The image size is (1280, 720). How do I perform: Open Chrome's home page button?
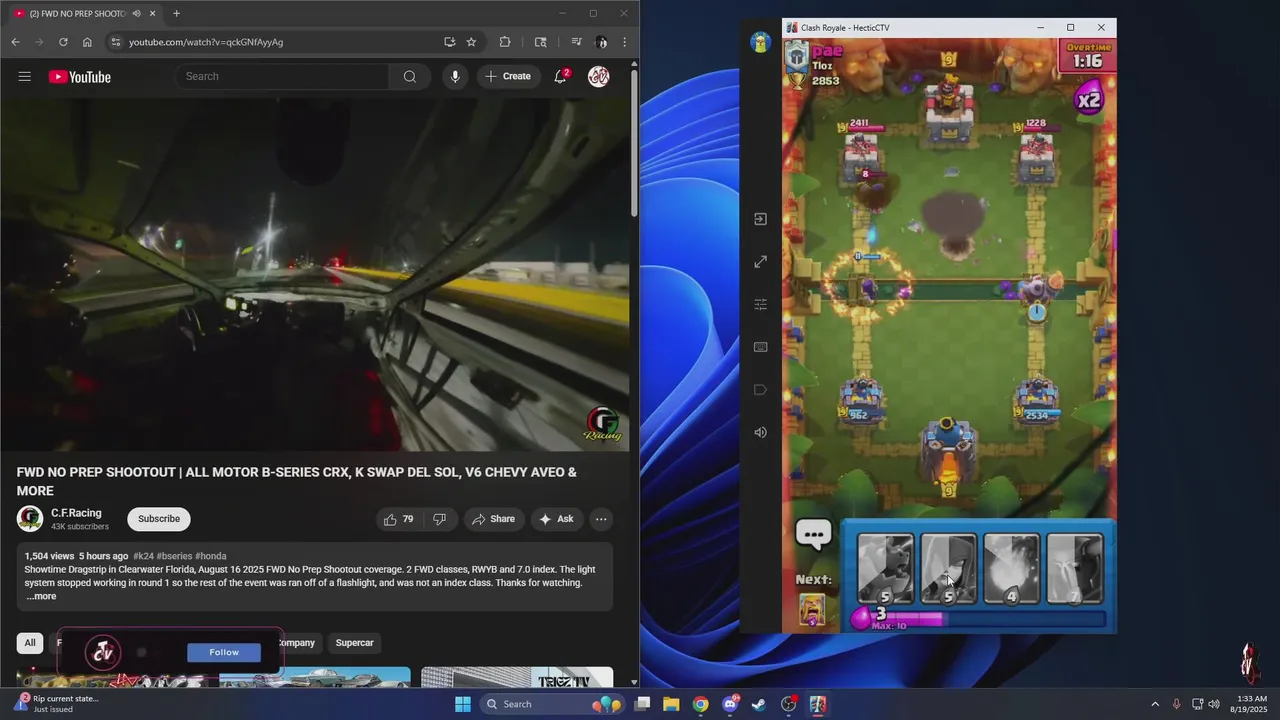click(87, 42)
